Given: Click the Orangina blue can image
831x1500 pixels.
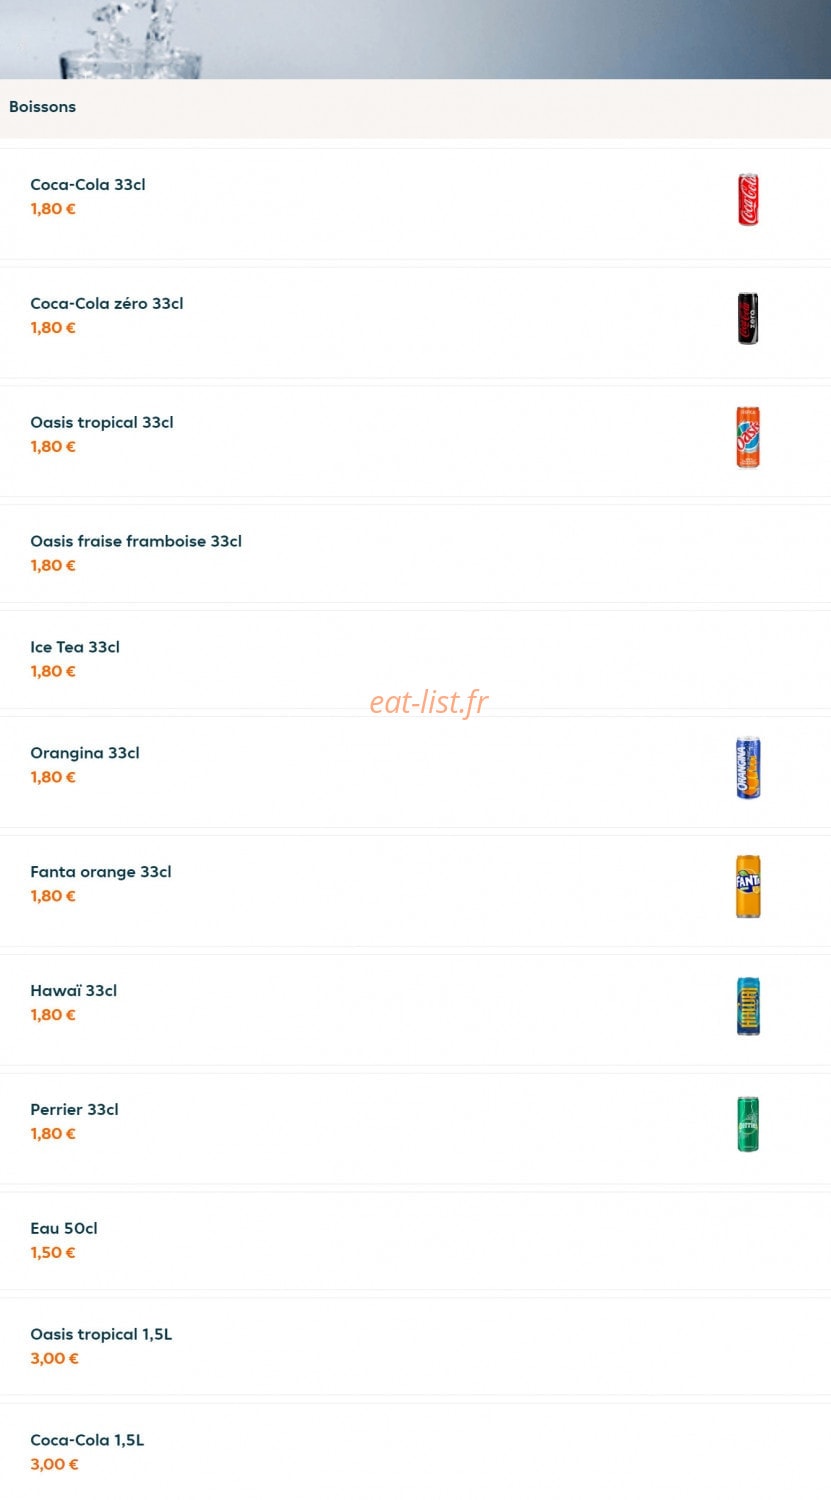Looking at the screenshot, I should tap(748, 768).
